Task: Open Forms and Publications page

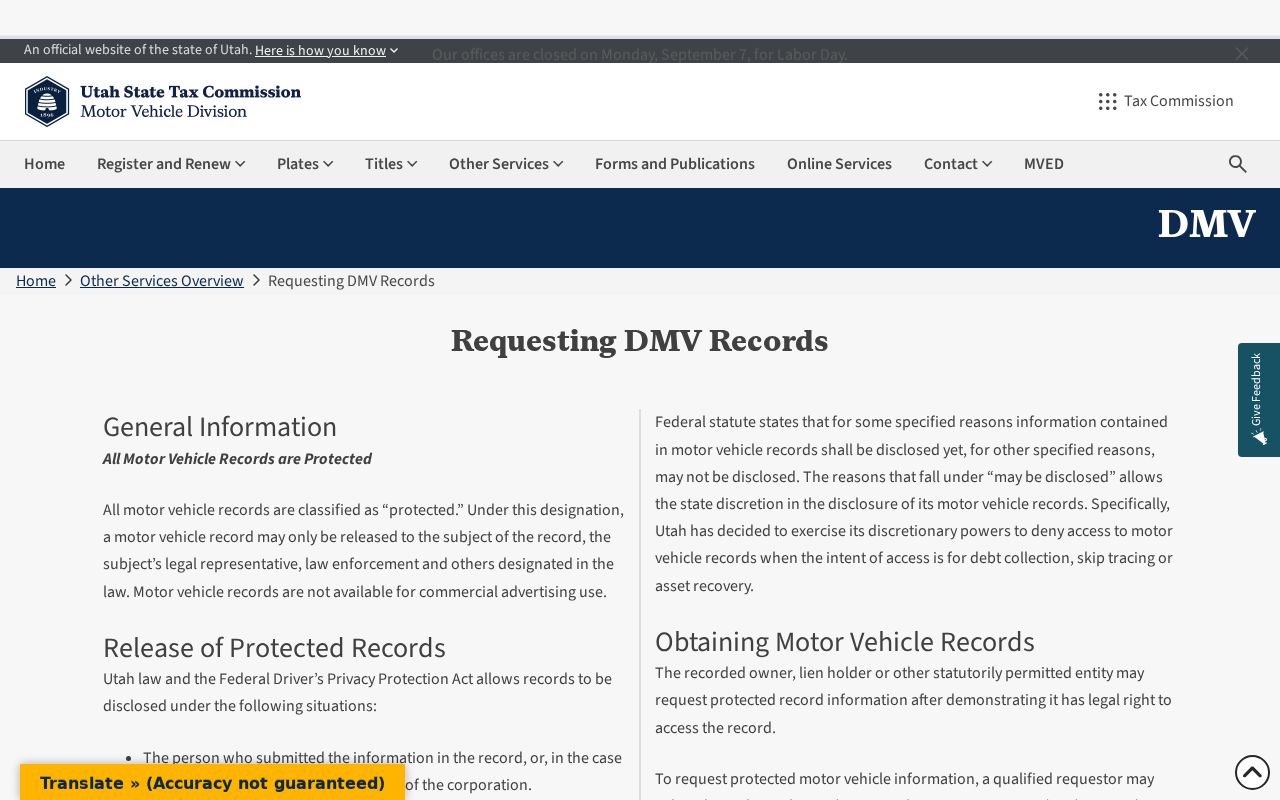Action: 675,164
